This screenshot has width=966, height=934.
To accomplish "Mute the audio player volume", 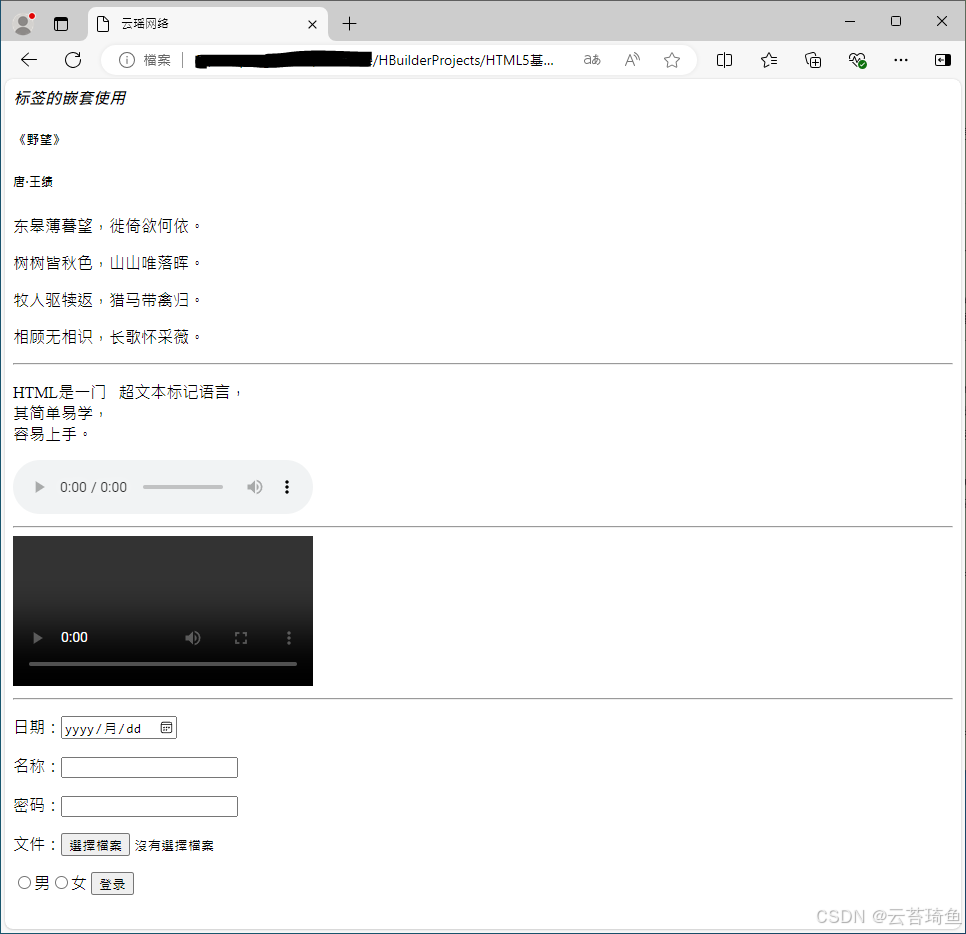I will click(x=254, y=487).
